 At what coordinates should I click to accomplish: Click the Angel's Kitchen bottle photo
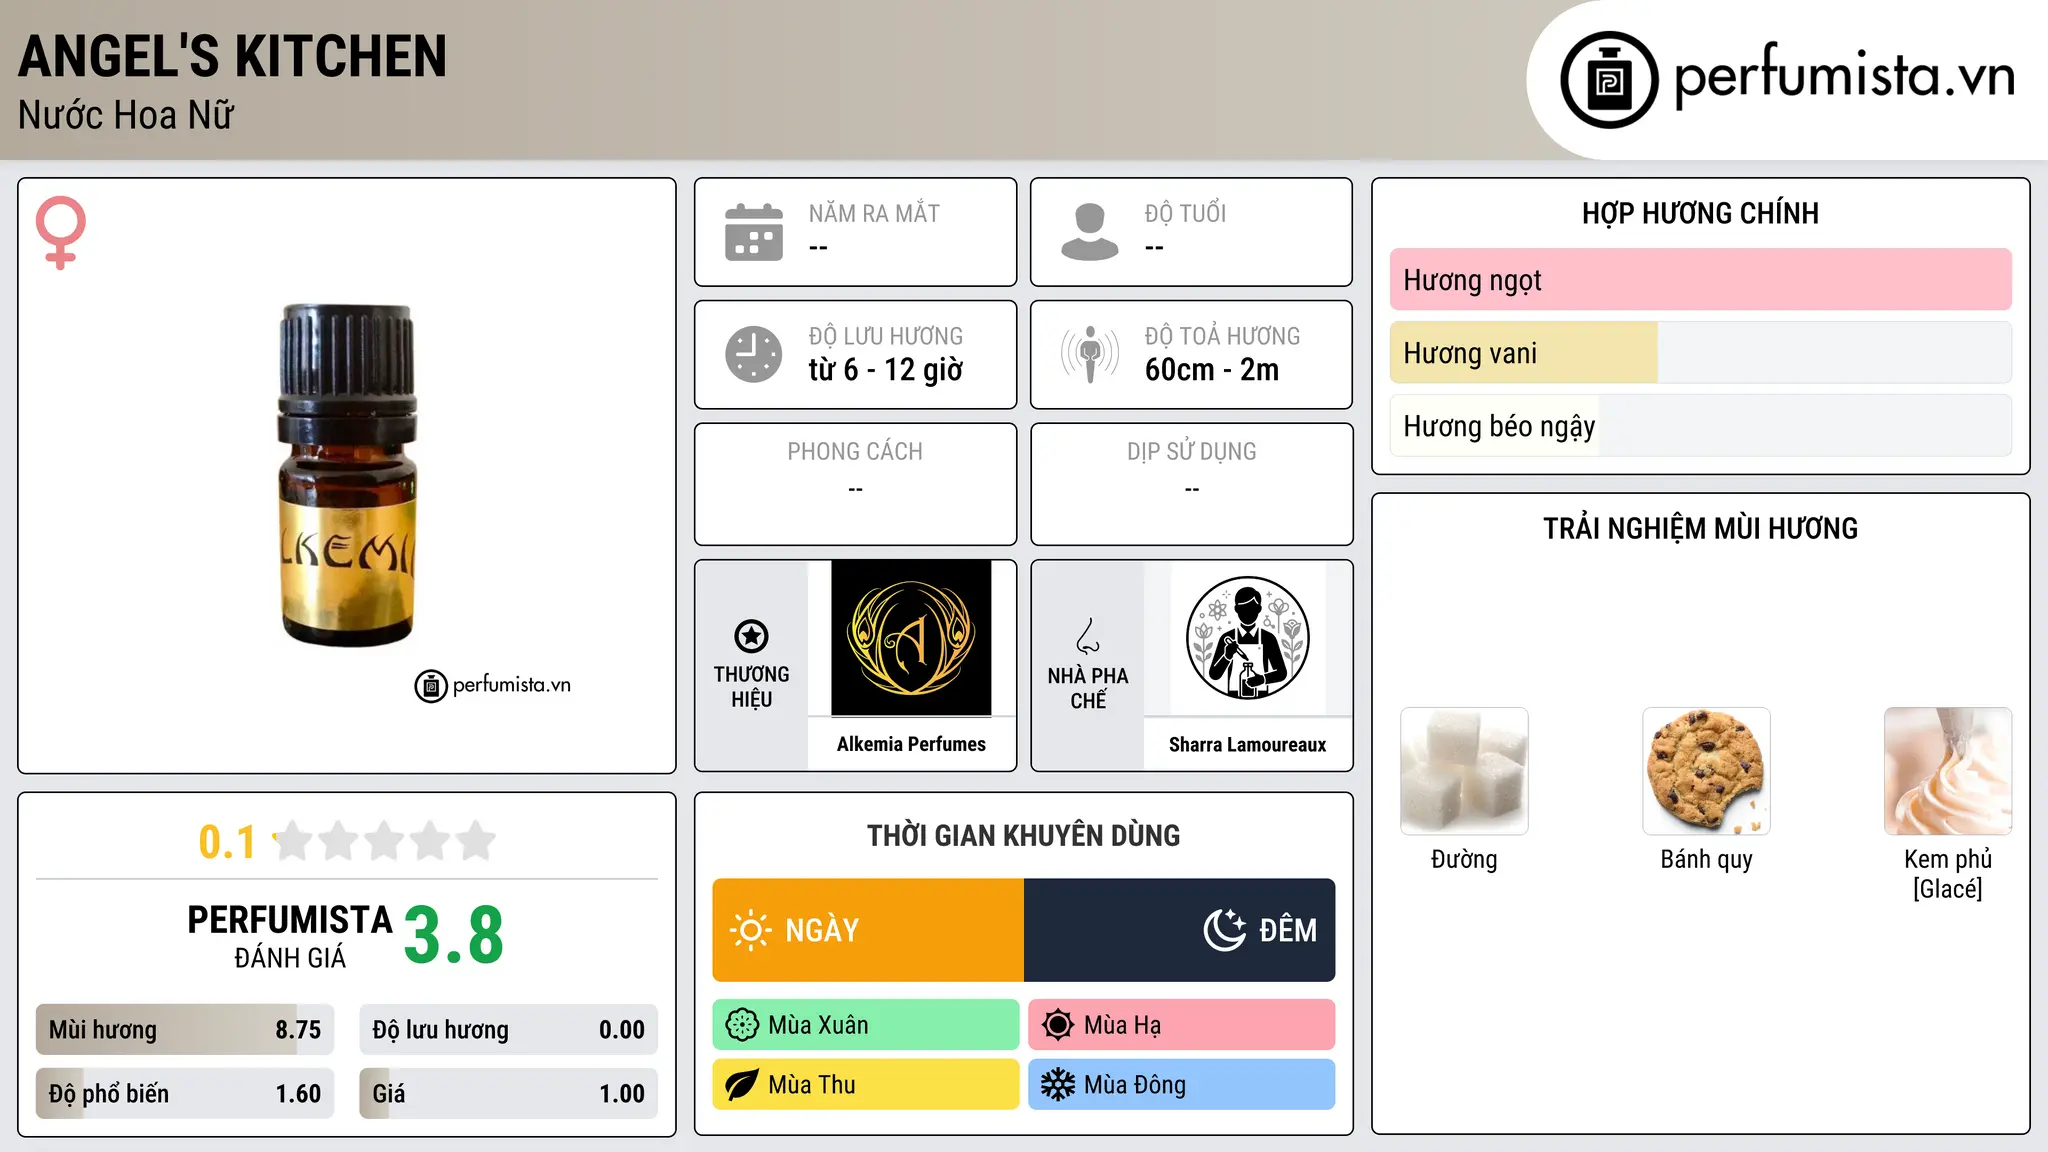(347, 475)
